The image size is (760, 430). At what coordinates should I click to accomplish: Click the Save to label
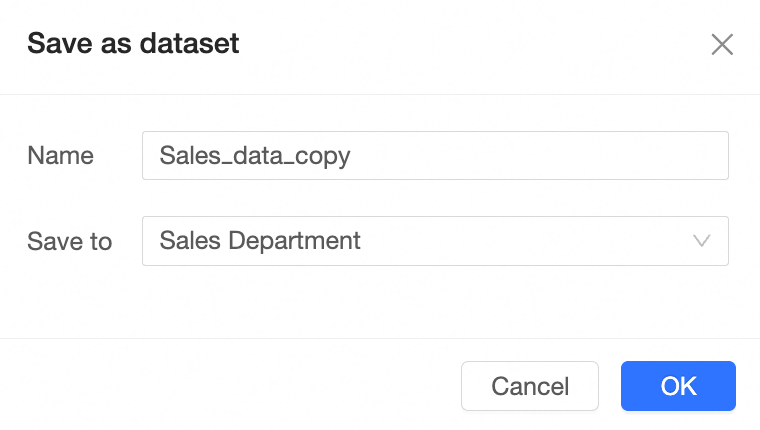point(69,241)
